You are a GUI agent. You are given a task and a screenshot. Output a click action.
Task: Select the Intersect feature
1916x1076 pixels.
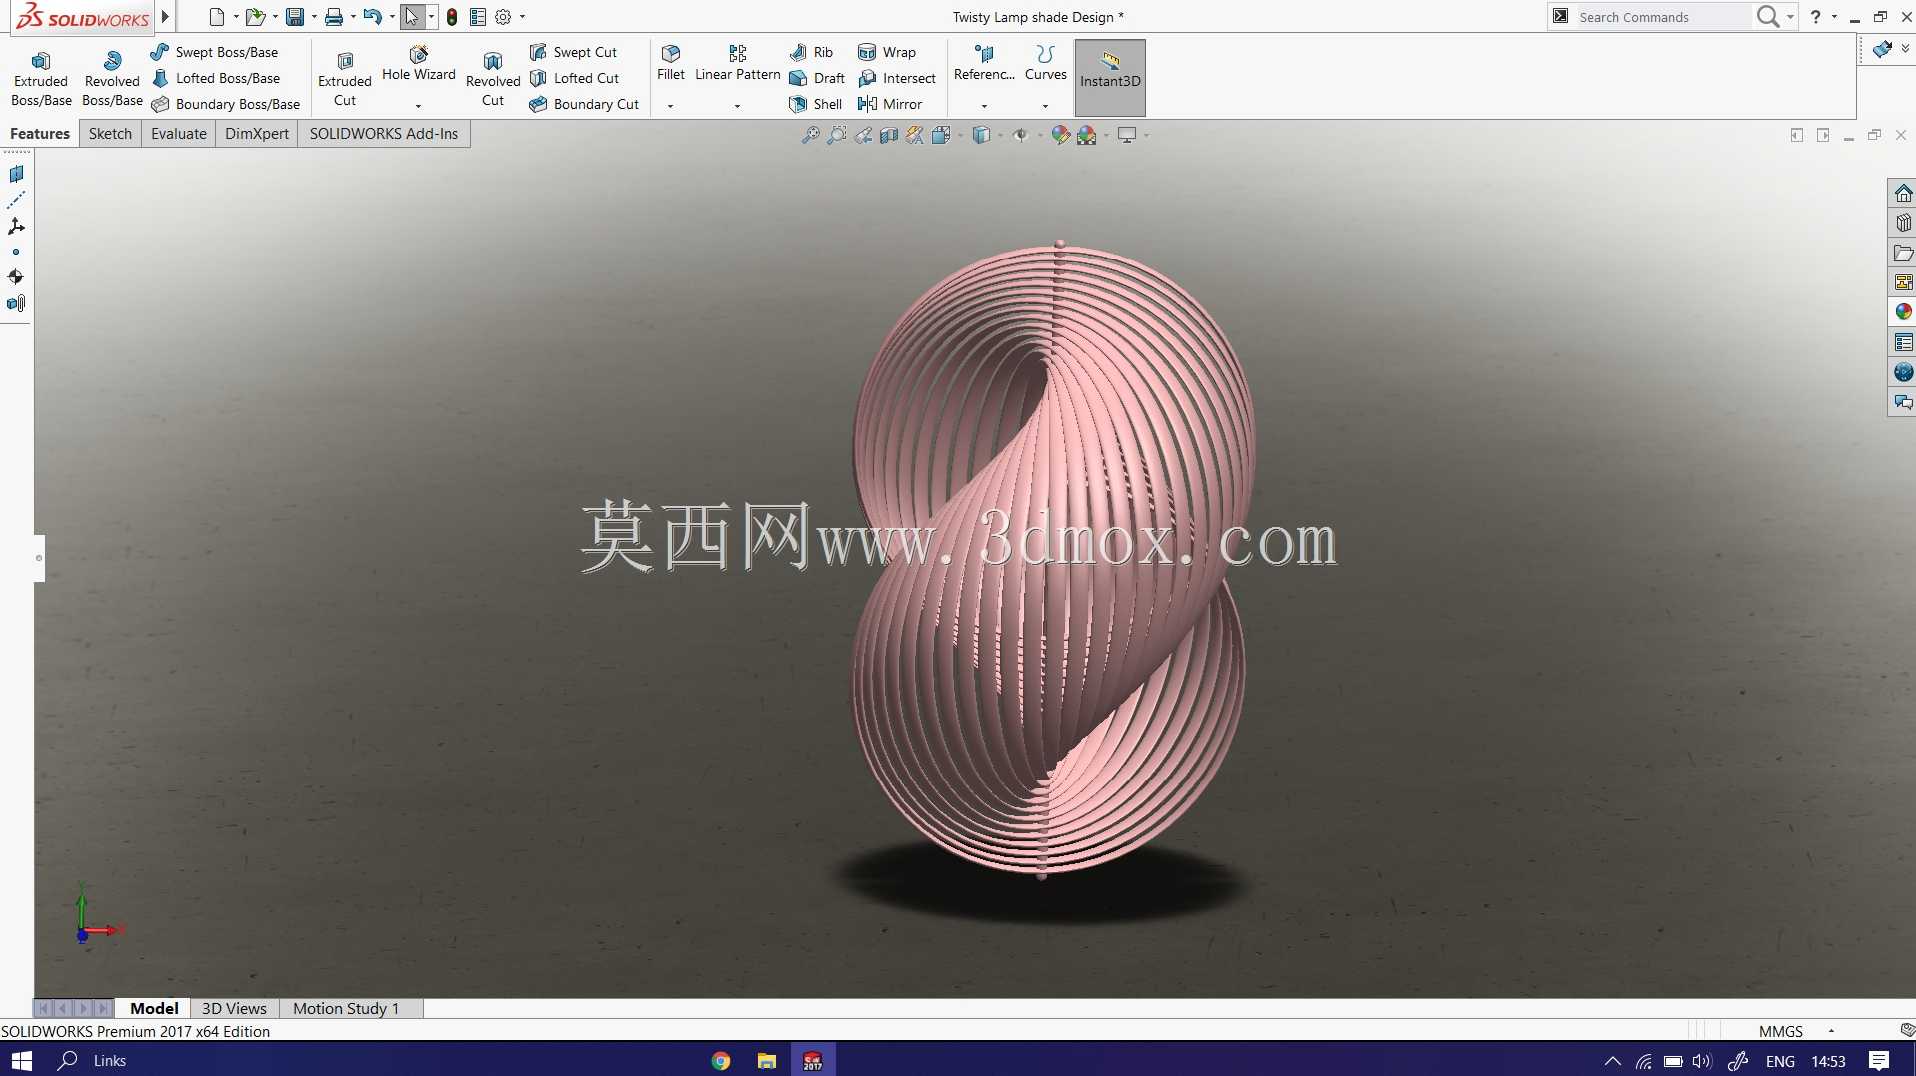point(897,78)
